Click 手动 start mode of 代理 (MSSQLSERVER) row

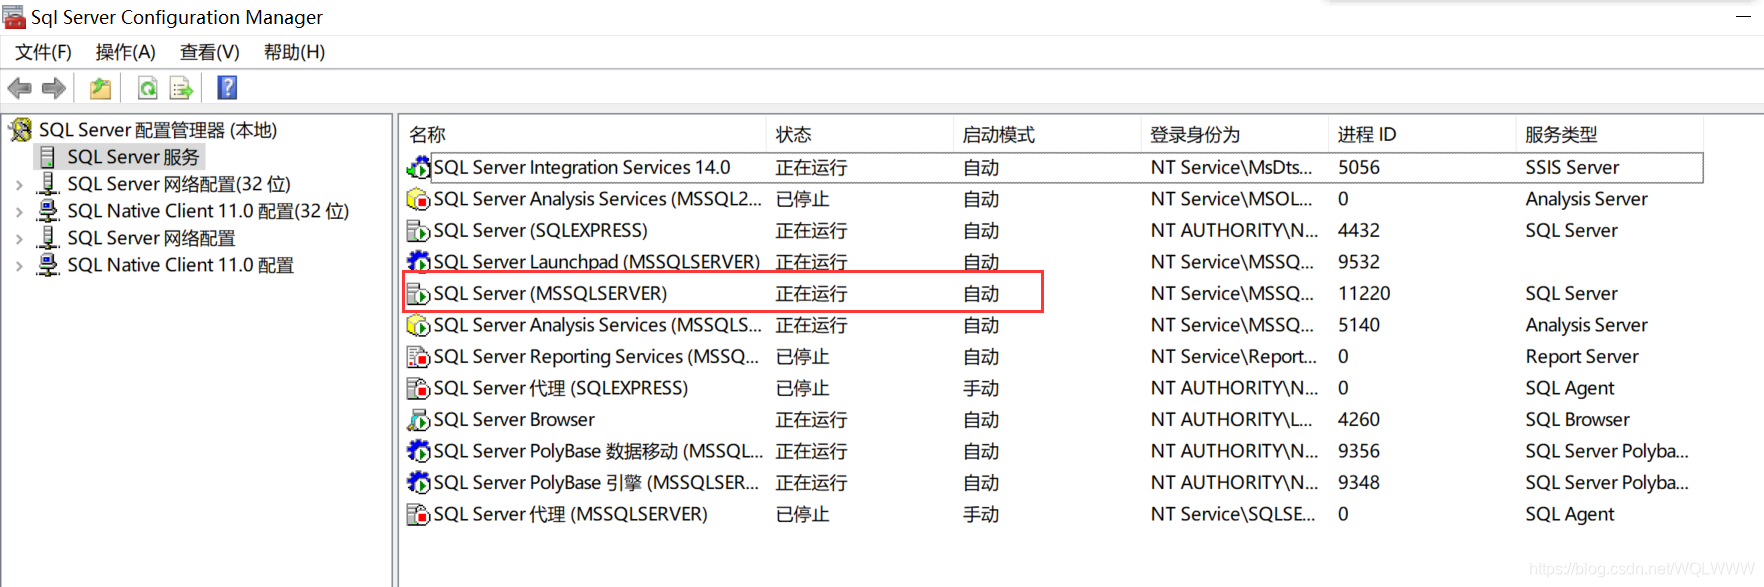(x=981, y=514)
